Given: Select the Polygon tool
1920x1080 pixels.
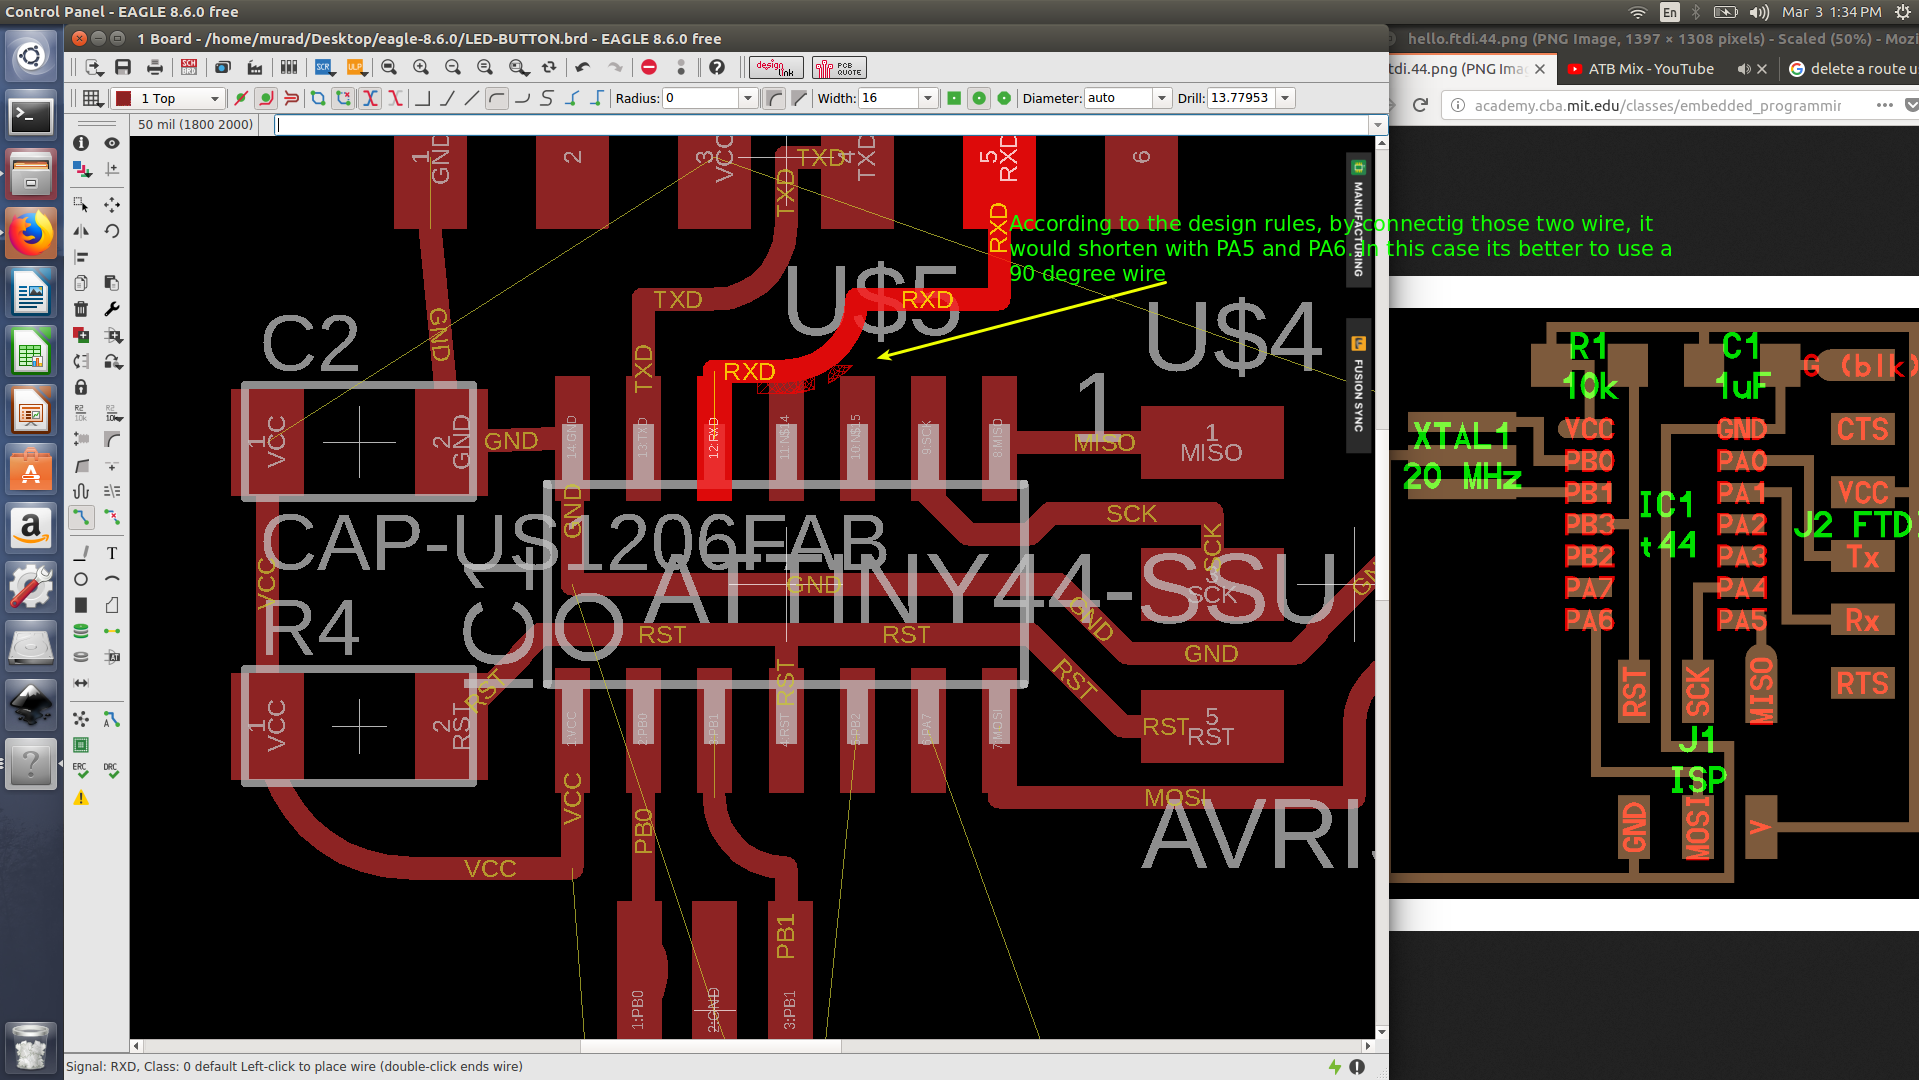Looking at the screenshot, I should (112, 605).
